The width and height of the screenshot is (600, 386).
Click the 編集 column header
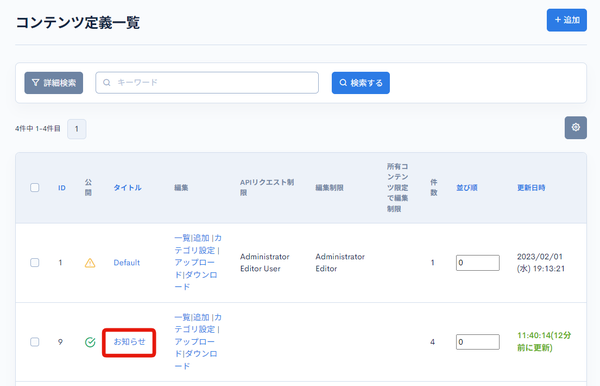(181, 187)
